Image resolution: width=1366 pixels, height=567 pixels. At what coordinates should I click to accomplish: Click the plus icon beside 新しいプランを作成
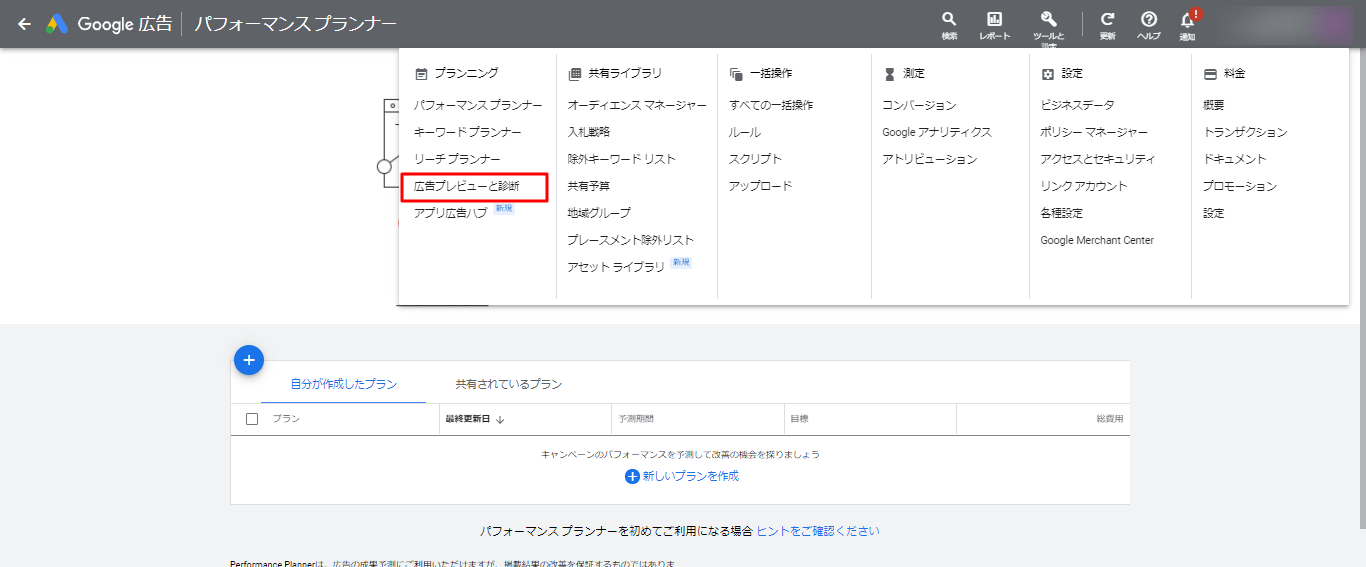pyautogui.click(x=632, y=477)
